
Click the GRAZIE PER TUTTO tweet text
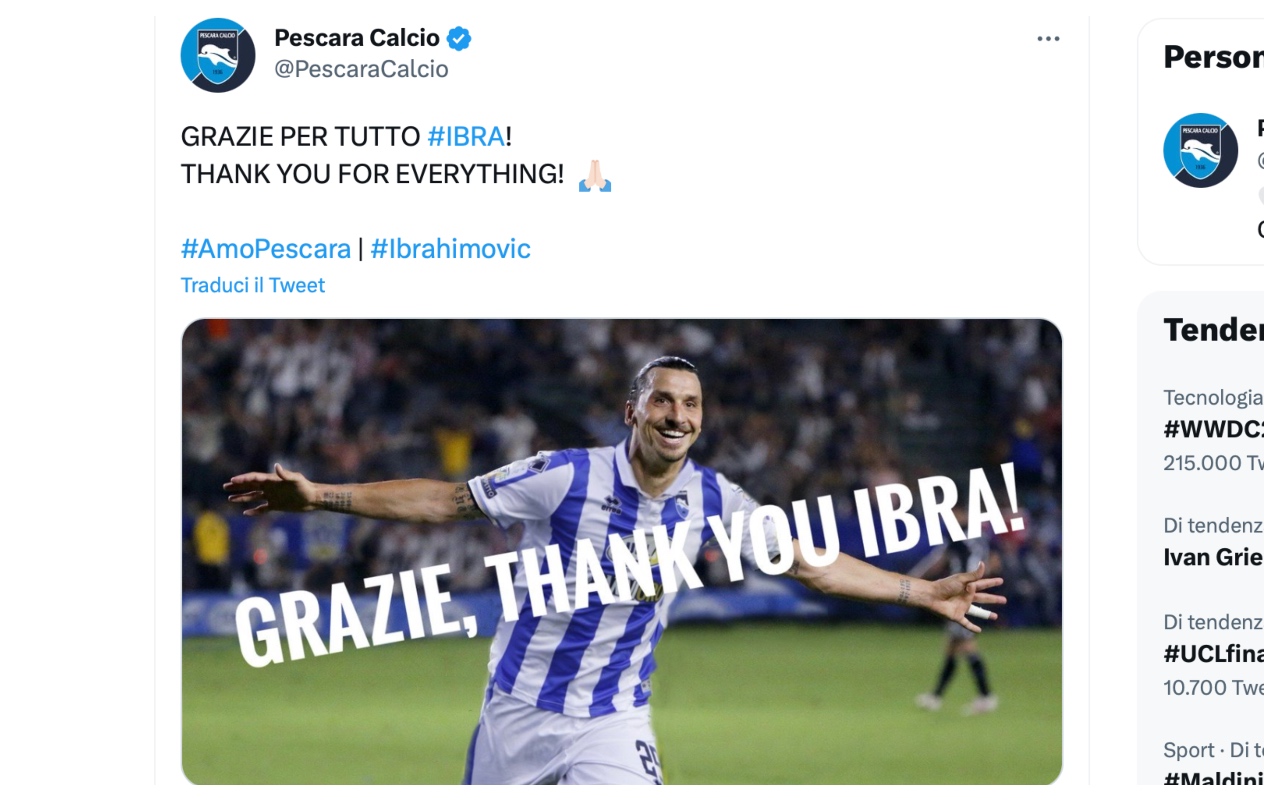point(300,136)
